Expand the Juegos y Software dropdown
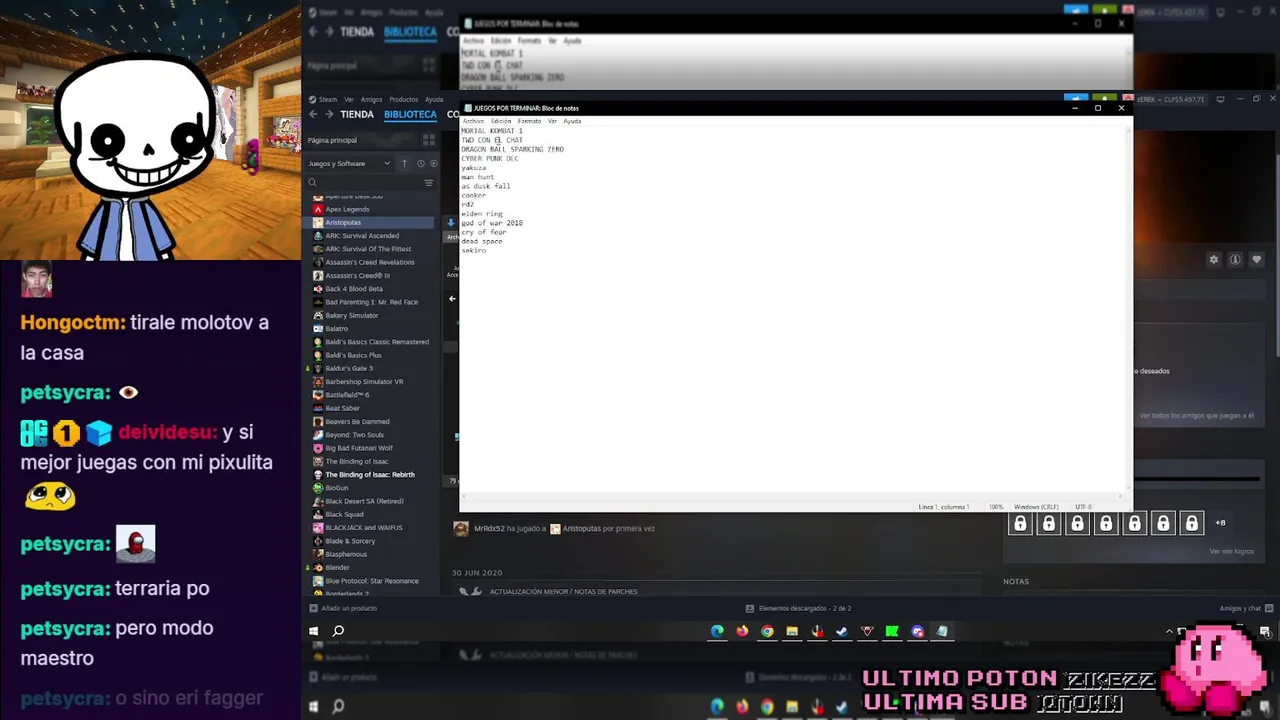Viewport: 1280px width, 720px height. tap(349, 164)
